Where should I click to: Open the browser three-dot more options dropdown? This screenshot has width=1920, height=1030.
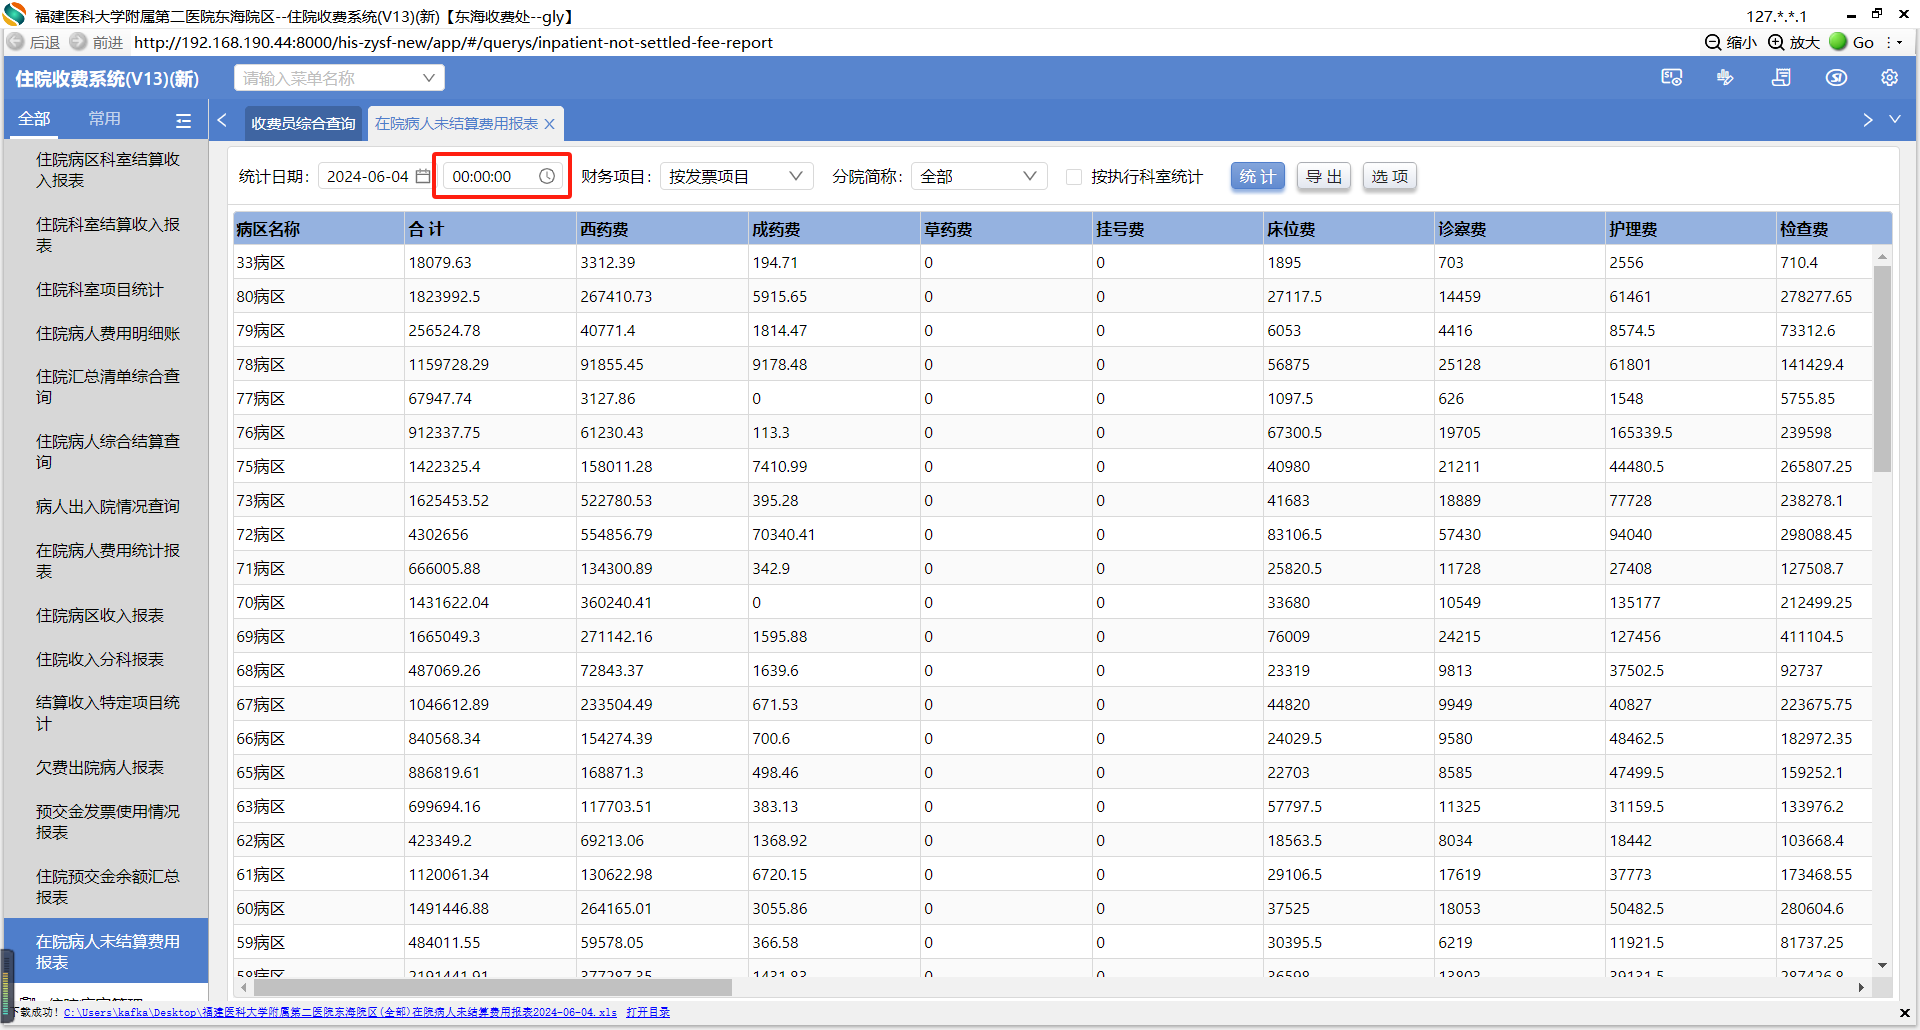1893,42
